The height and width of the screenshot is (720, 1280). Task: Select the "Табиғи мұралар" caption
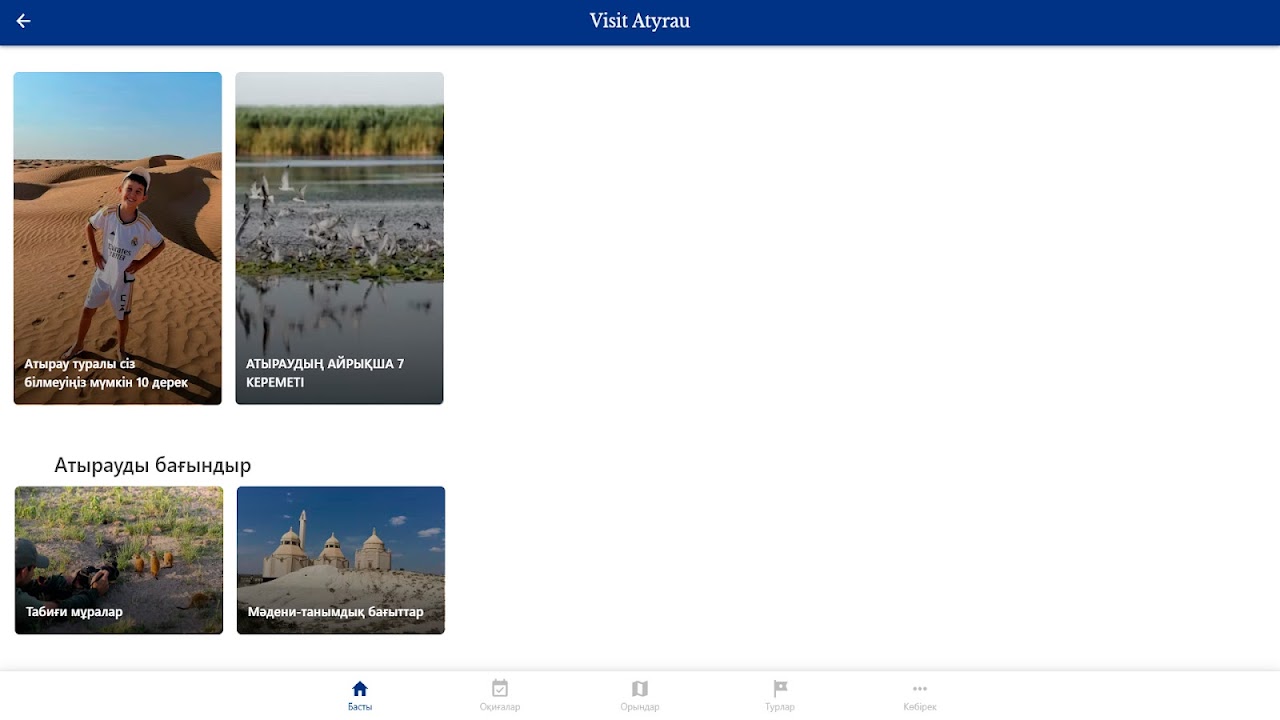click(x=75, y=612)
